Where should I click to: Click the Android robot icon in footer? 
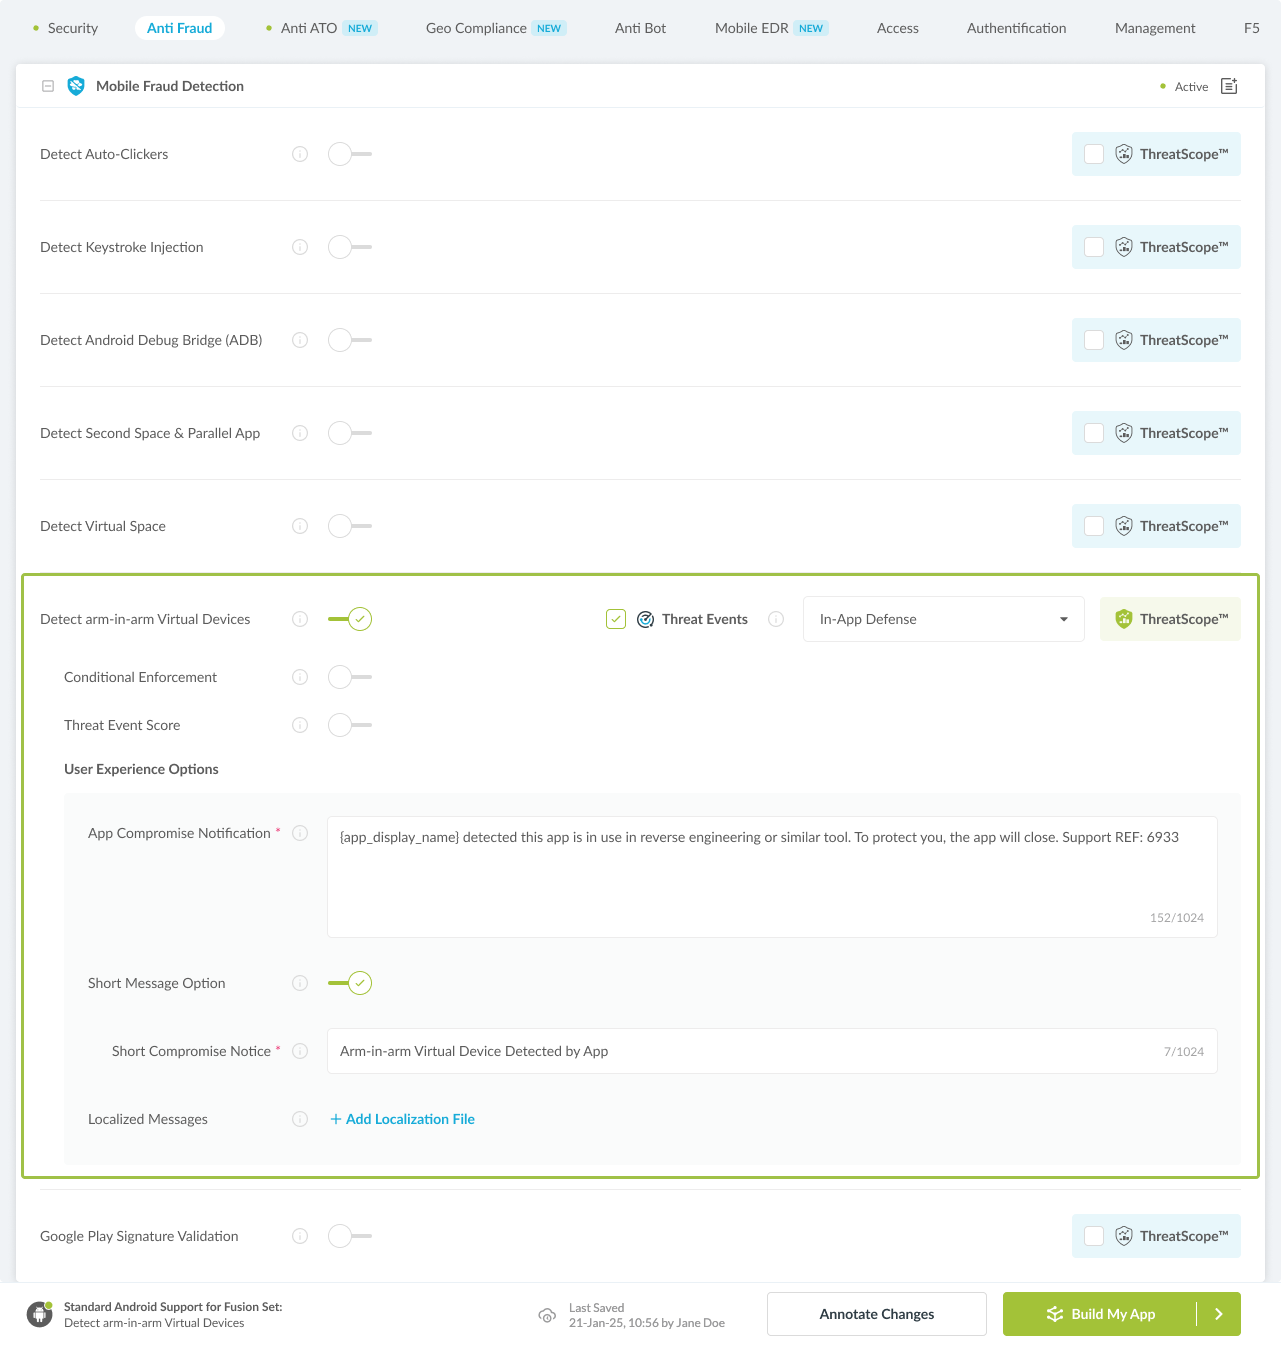(x=40, y=1314)
